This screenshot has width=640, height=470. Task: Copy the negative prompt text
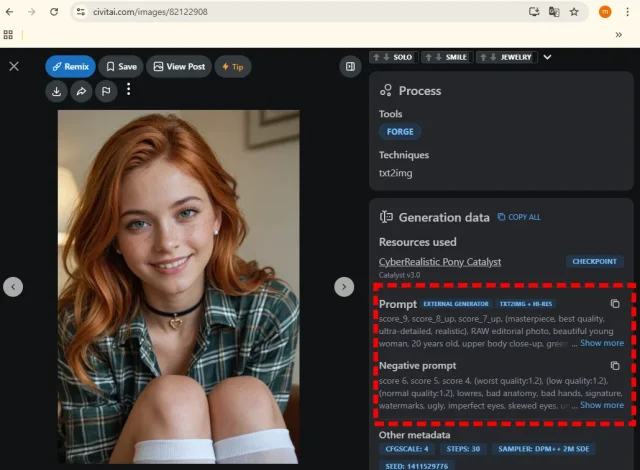click(x=615, y=366)
